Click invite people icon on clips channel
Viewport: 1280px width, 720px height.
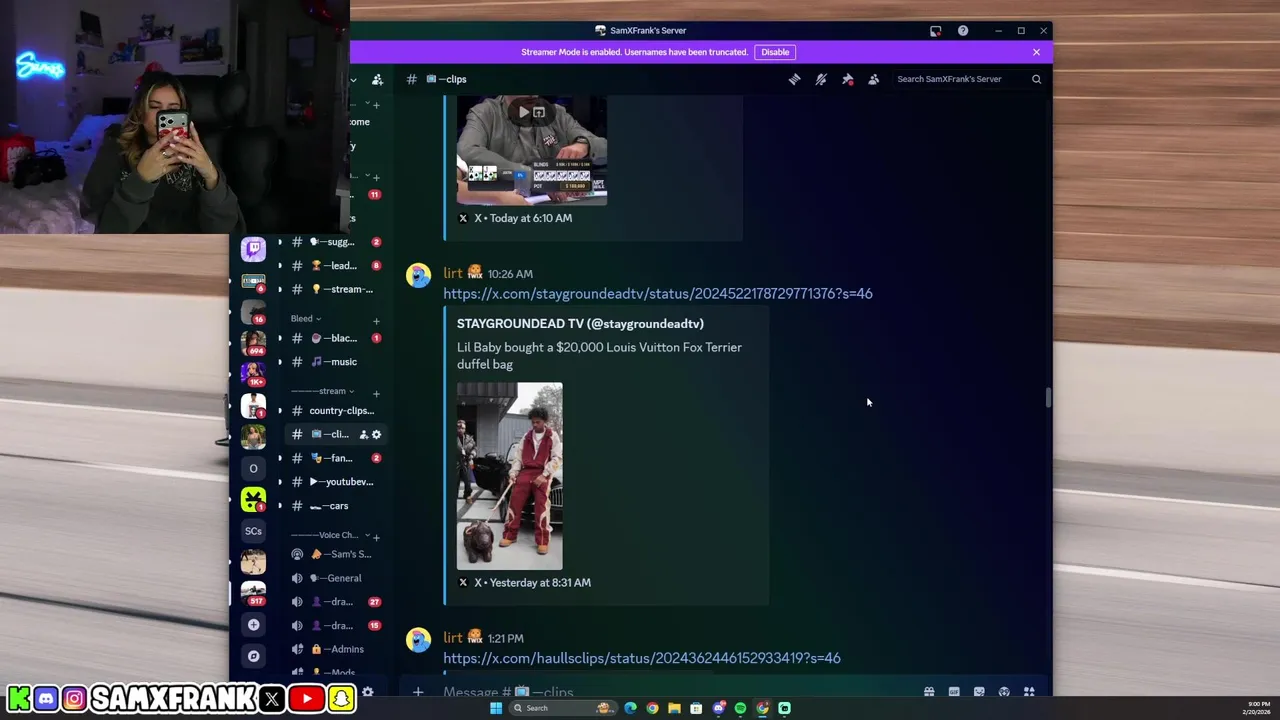(363, 434)
